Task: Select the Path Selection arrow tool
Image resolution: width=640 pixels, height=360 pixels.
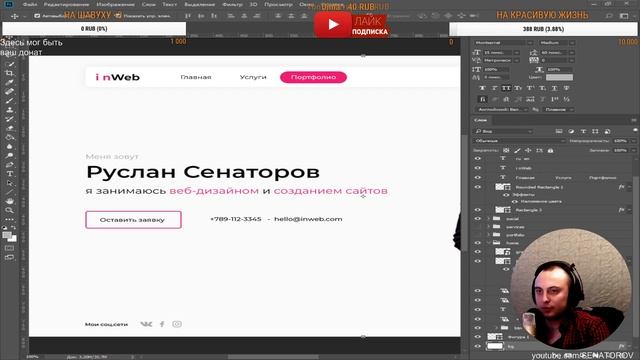Action: (9, 183)
